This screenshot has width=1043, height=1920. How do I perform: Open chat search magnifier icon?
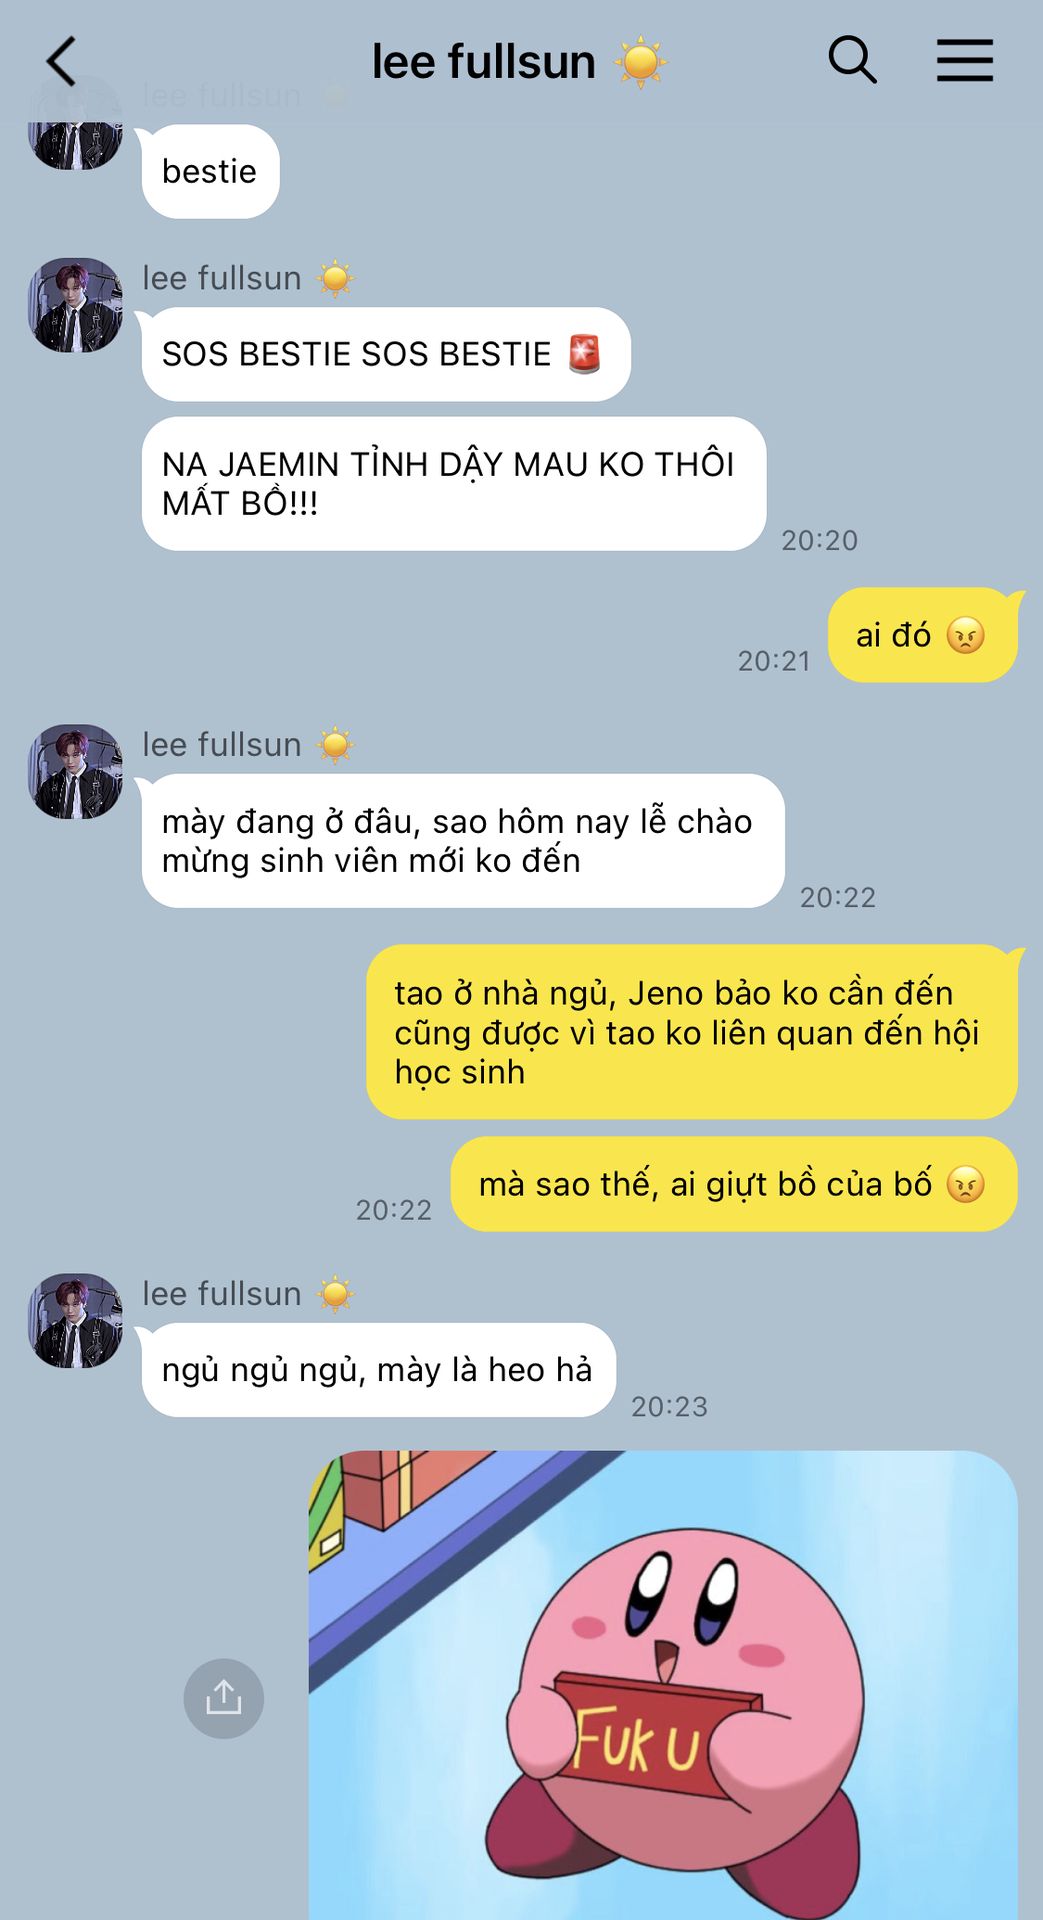click(852, 60)
